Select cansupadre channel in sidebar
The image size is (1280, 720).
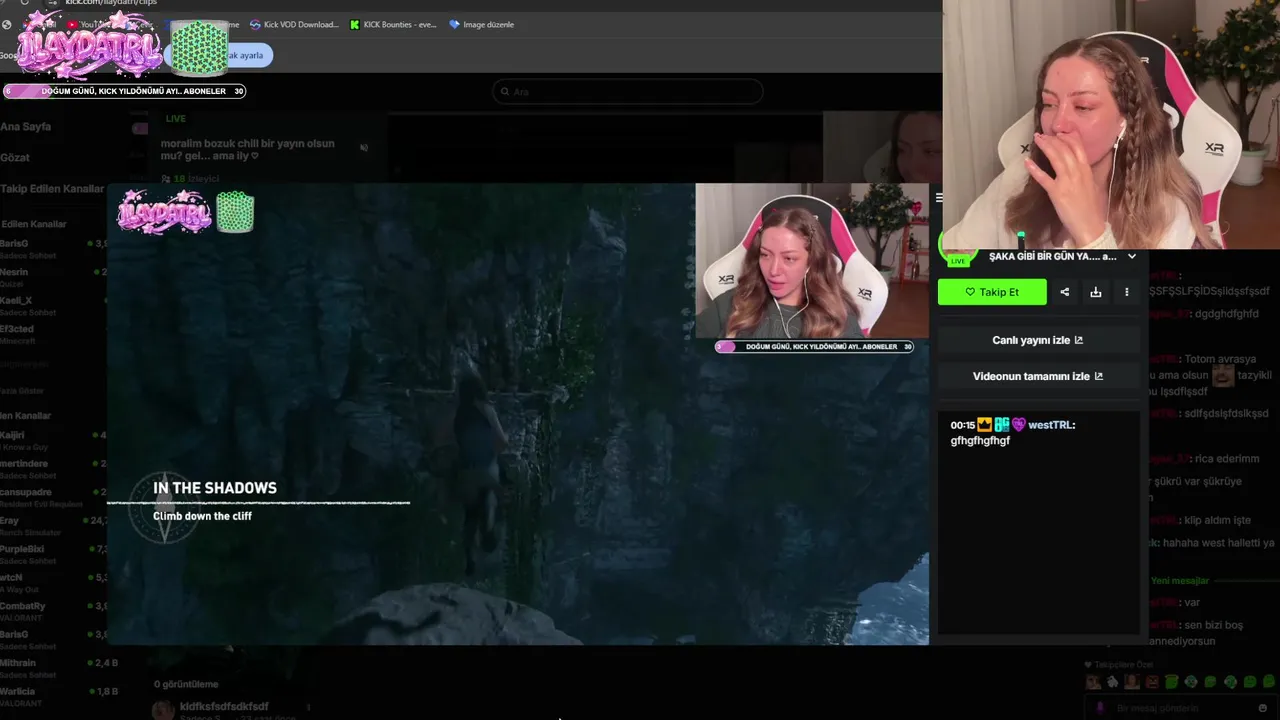[x=53, y=498]
